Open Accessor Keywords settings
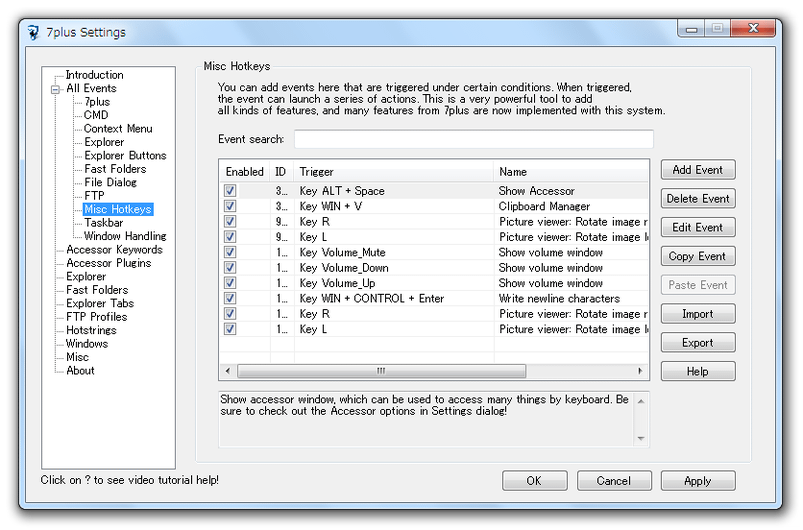803x530 pixels. (115, 250)
